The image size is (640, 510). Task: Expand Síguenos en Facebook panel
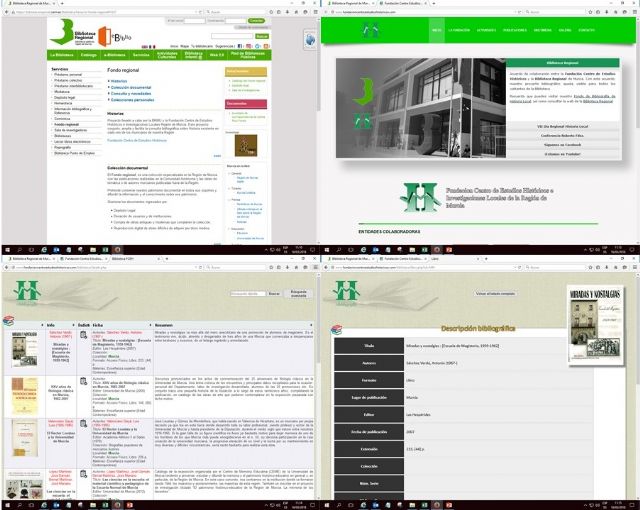tap(562, 145)
